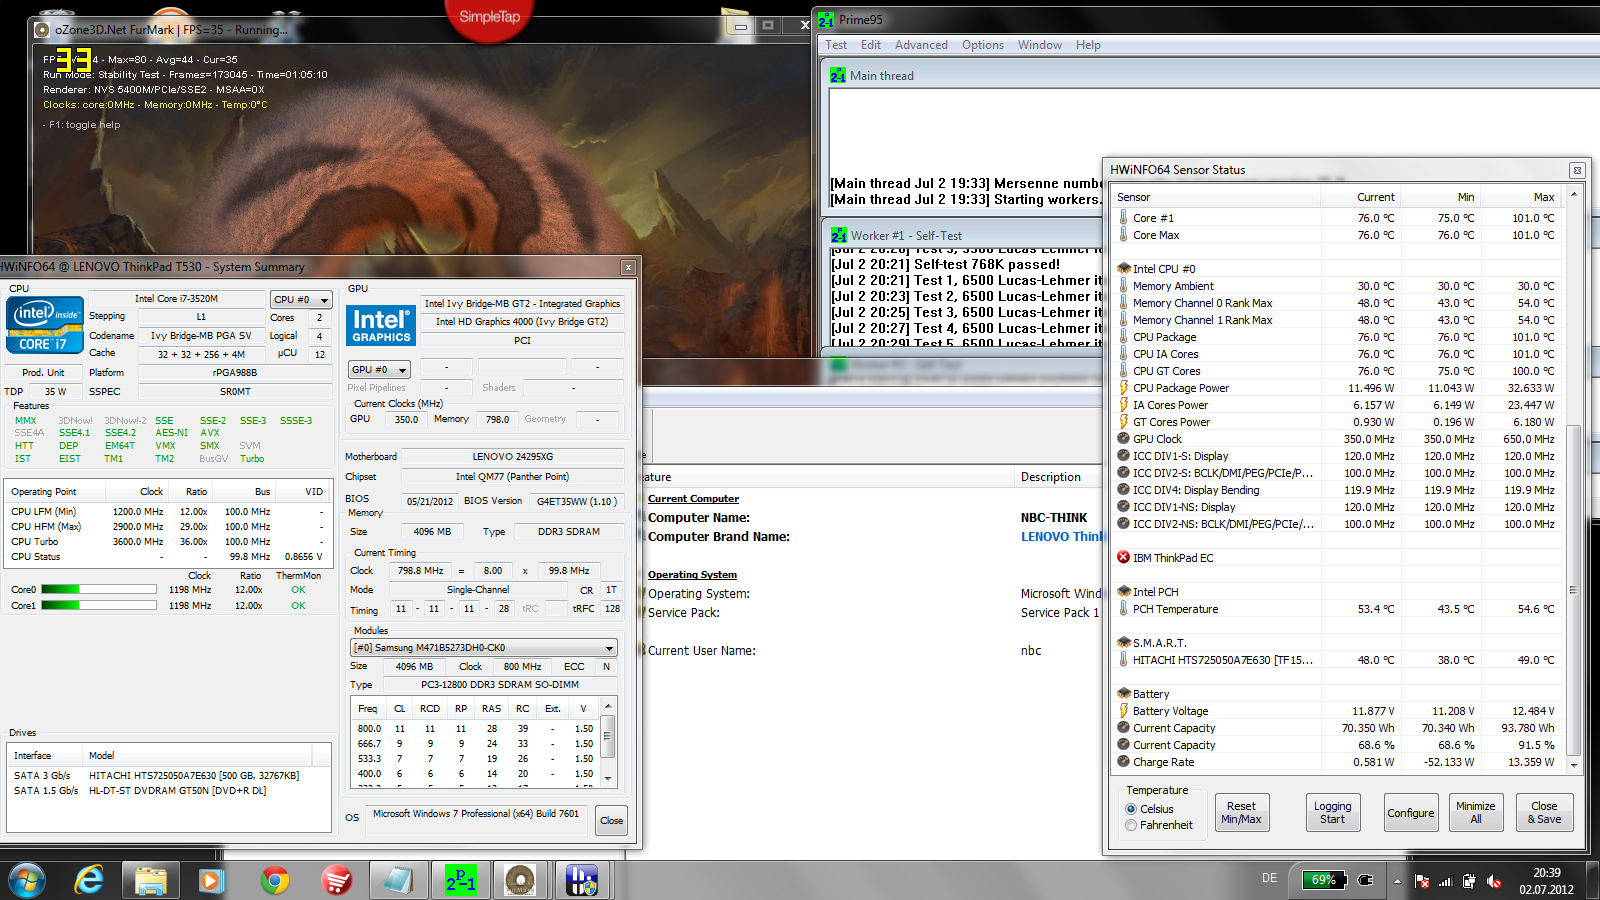Screen dimensions: 1600x900
Task: Launch Internet Explorer from the taskbar
Action: [x=89, y=881]
